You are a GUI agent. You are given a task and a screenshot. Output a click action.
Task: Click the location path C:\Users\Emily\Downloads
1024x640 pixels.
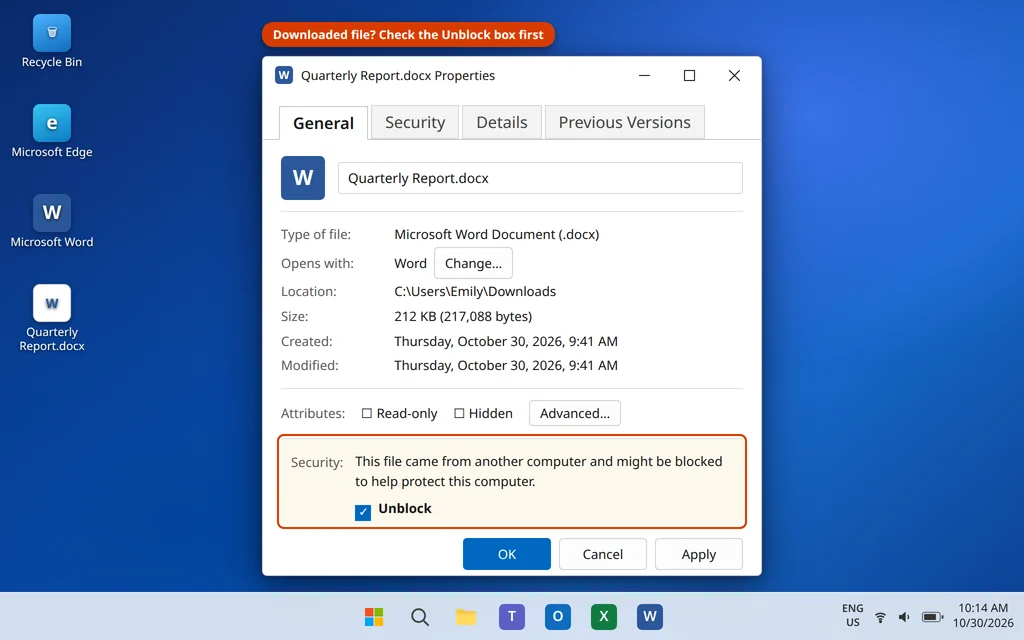(x=475, y=291)
